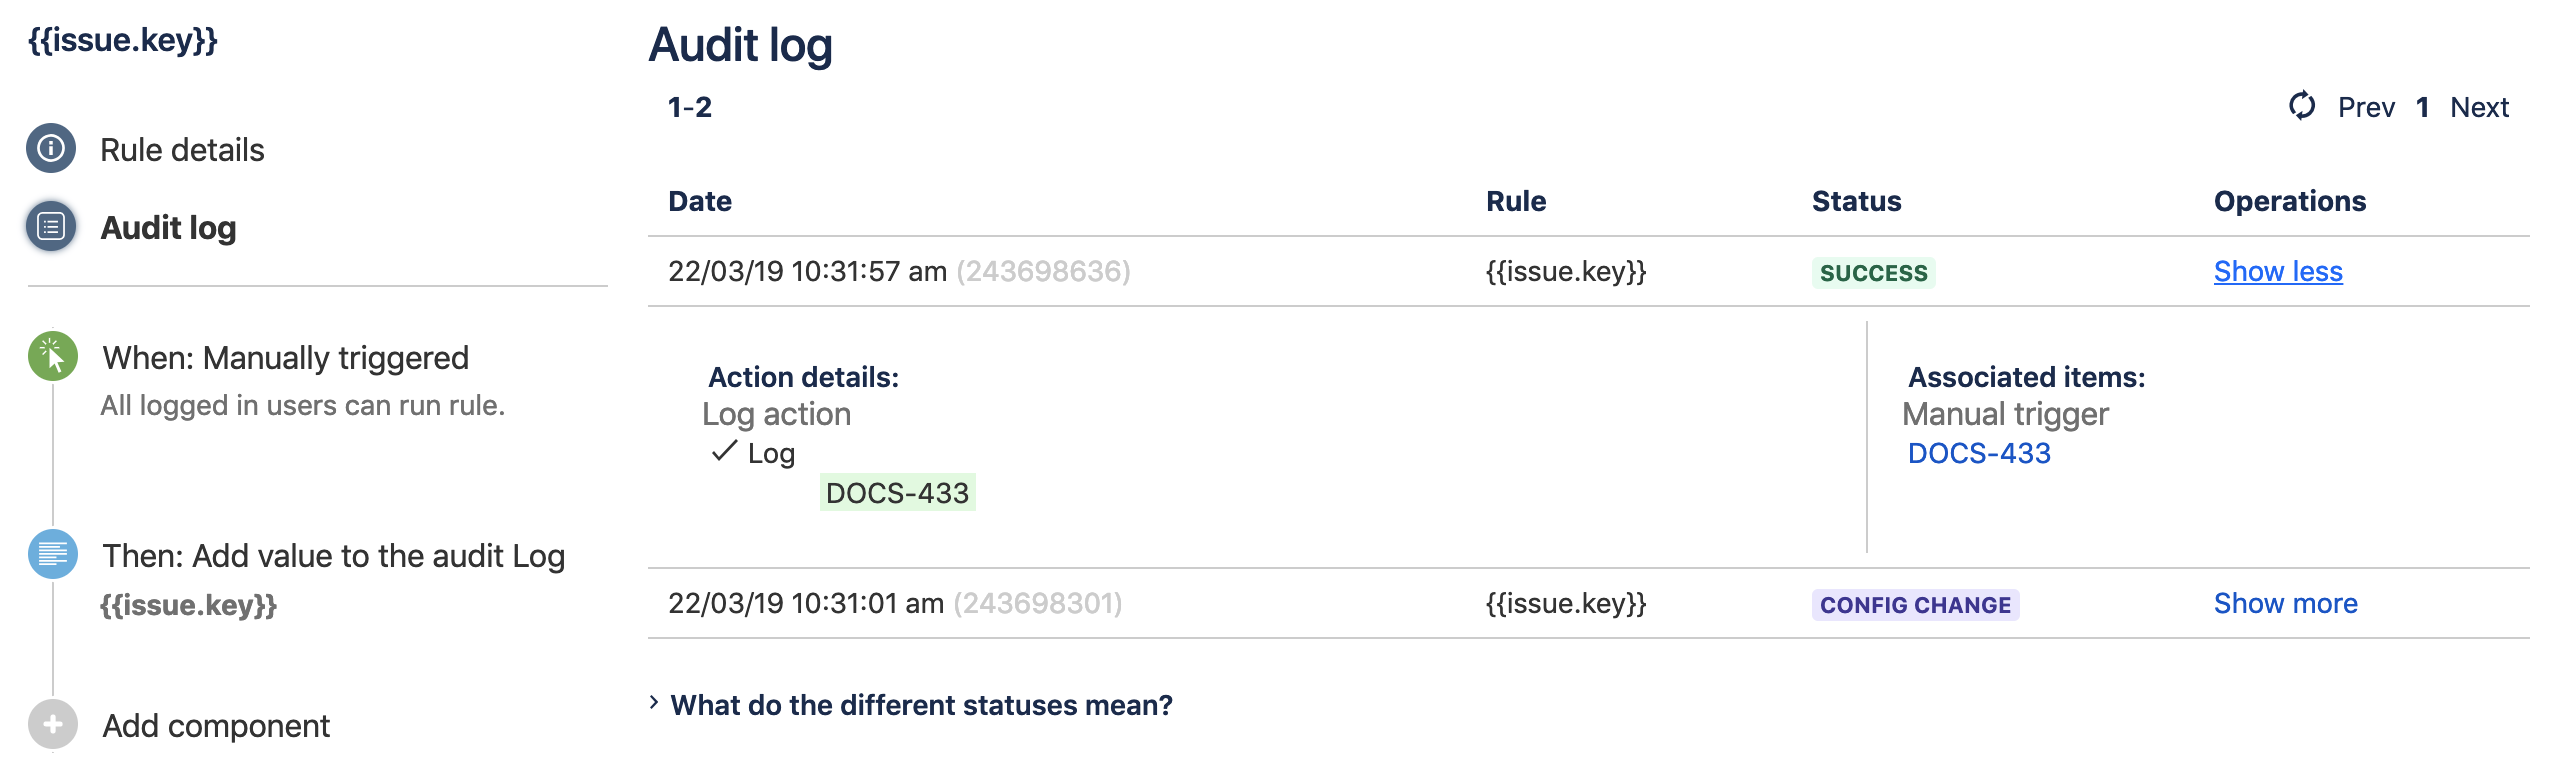Click the SUCCESS status badge
Screen dimensions: 2550x779
coord(1873,273)
